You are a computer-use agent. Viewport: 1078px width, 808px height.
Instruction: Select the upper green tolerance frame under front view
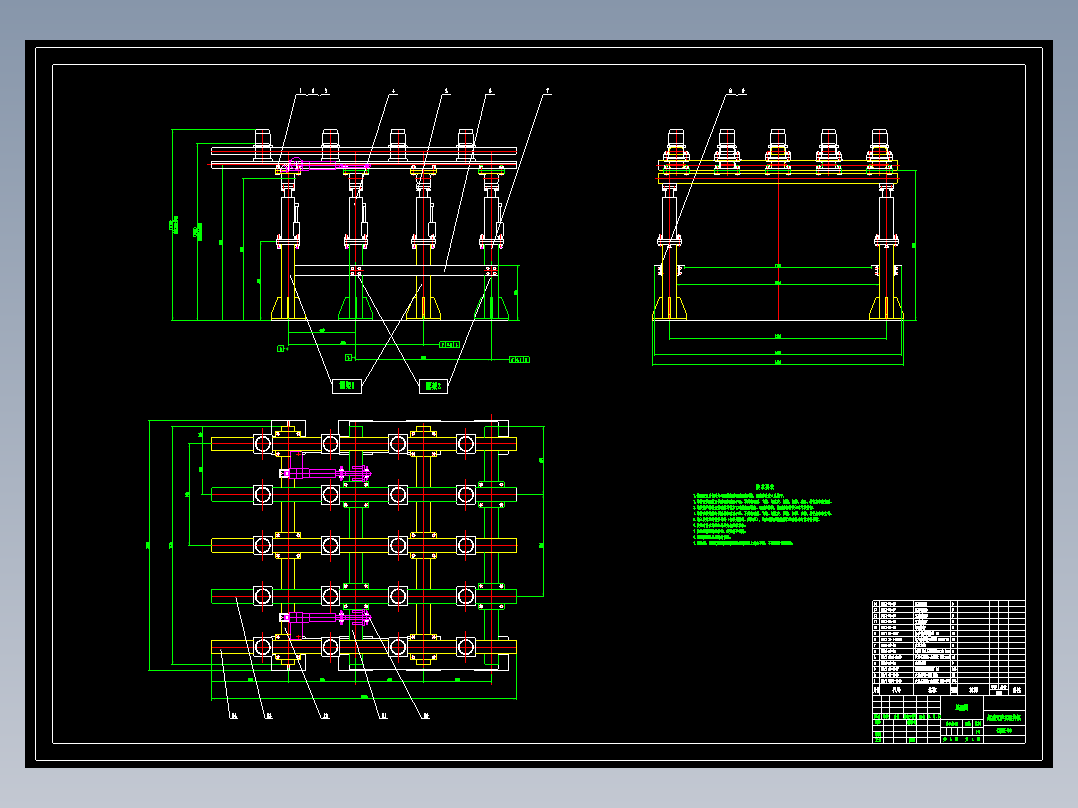[x=450, y=345]
